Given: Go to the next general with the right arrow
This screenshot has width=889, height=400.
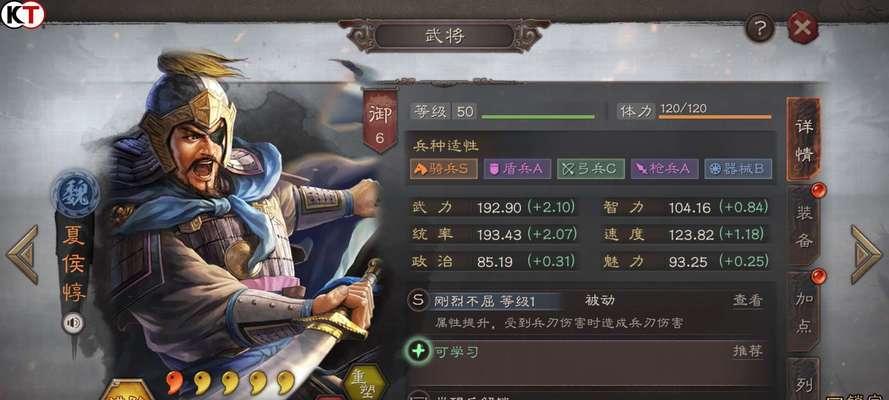Looking at the screenshot, I should (x=866, y=254).
